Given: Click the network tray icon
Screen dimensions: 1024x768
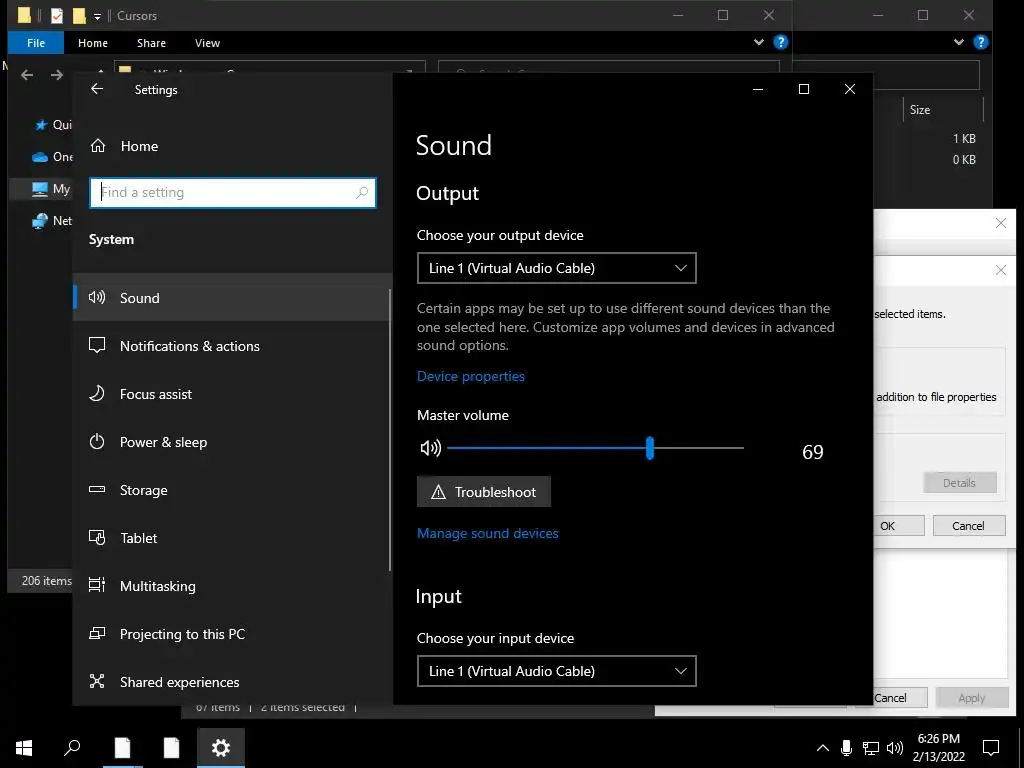Looking at the screenshot, I should (x=871, y=748).
